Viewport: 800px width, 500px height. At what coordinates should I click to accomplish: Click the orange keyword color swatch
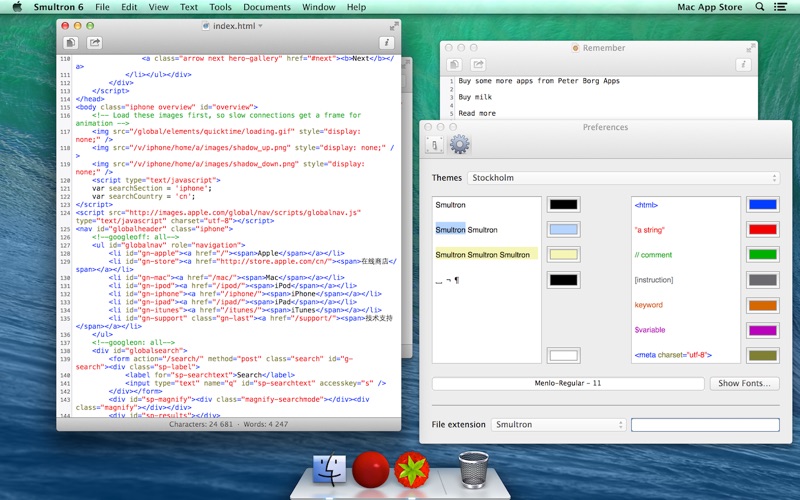tap(763, 305)
